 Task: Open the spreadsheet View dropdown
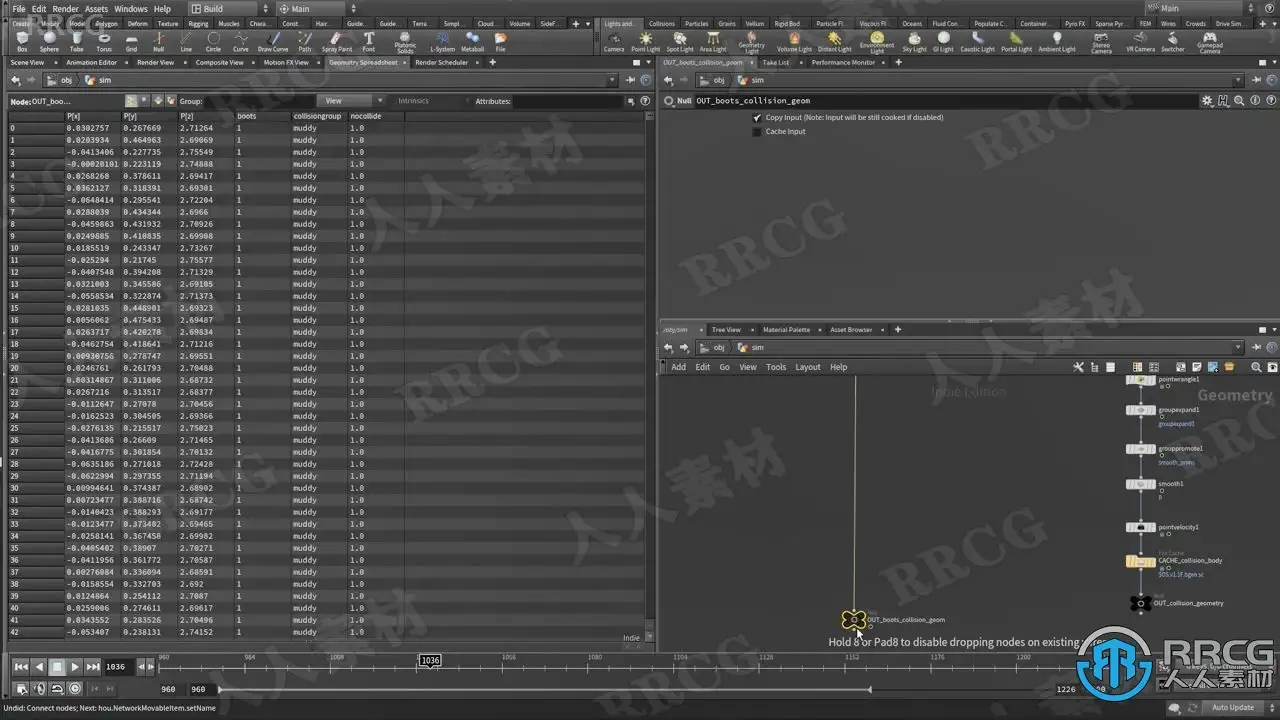pyautogui.click(x=351, y=101)
